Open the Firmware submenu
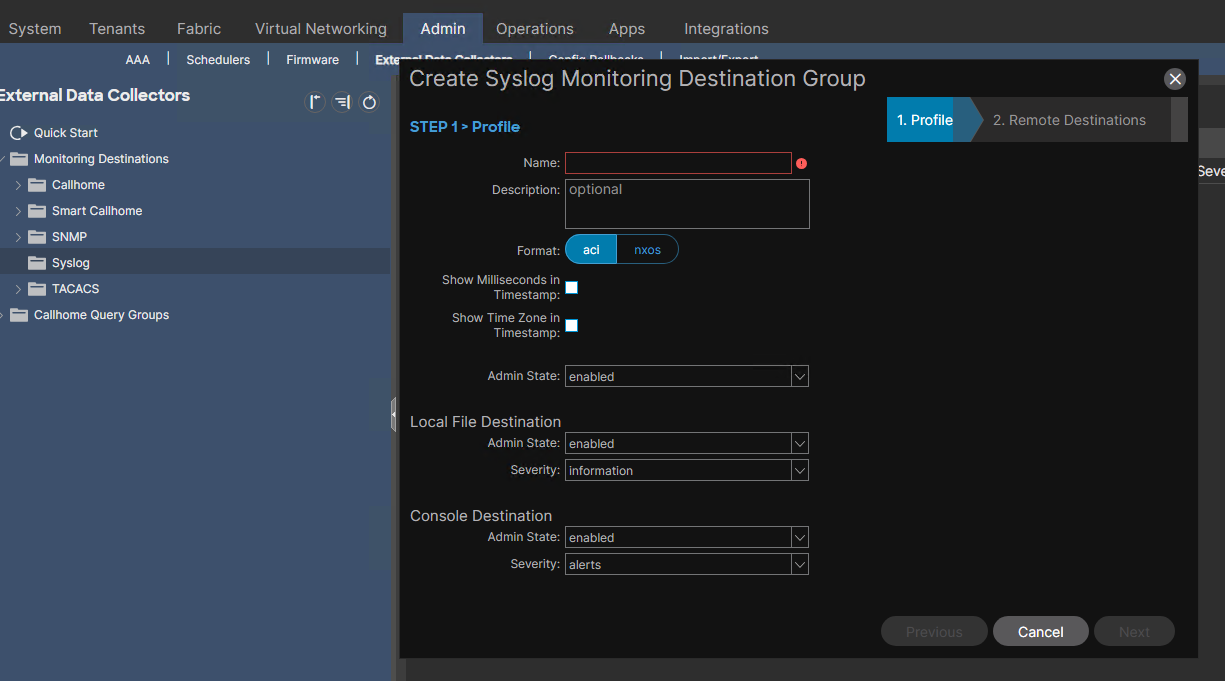1225x681 pixels. [x=312, y=60]
